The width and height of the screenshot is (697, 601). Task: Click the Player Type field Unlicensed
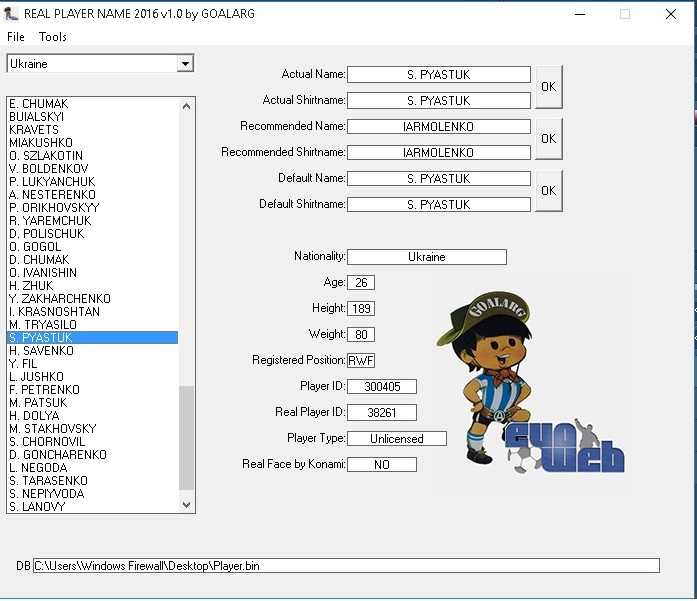[397, 439]
